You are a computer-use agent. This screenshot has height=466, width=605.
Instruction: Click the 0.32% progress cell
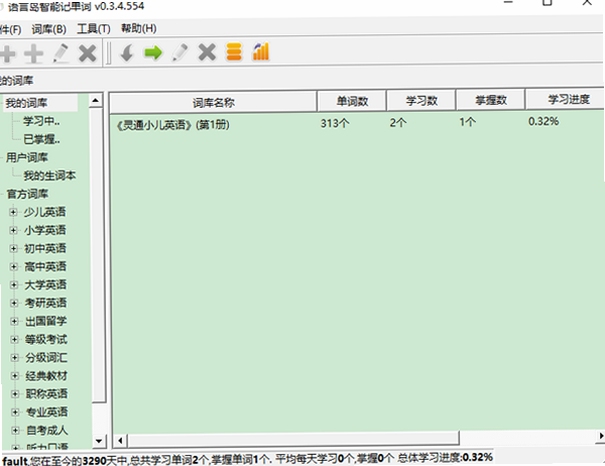[x=543, y=122]
